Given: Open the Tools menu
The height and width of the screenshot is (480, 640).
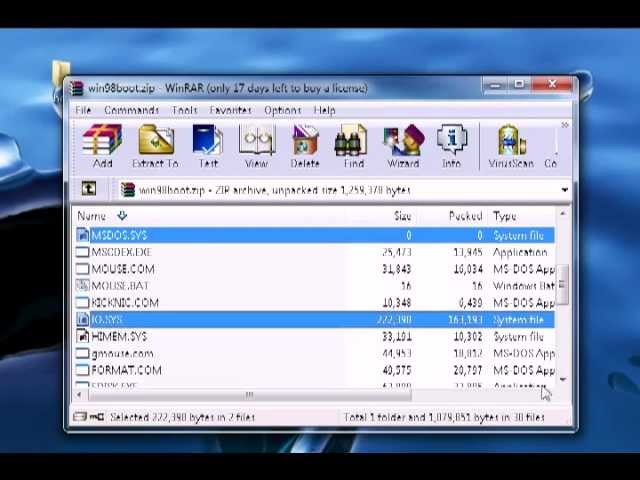Looking at the screenshot, I should 184,110.
